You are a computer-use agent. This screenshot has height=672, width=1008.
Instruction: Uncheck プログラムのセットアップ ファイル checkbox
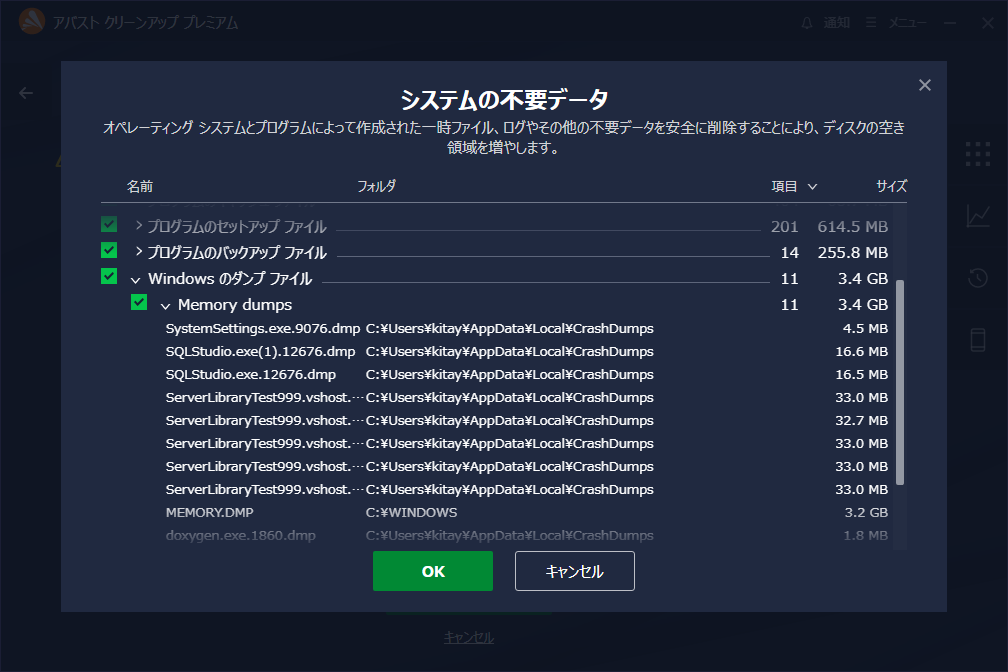point(109,224)
